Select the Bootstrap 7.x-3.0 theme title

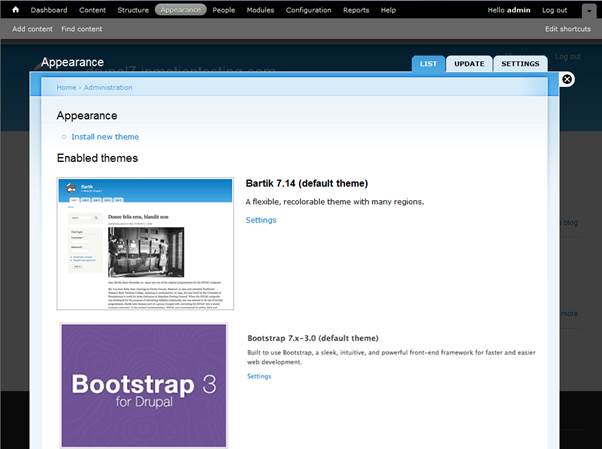tap(313, 338)
